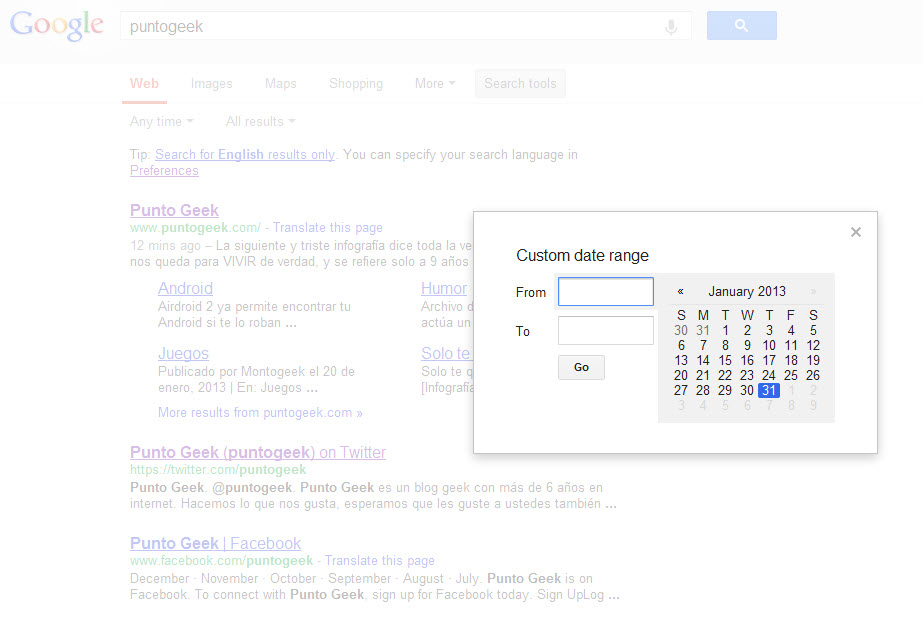Switch to the Shopping tab
Image resolution: width=922 pixels, height=620 pixels.
click(x=356, y=84)
